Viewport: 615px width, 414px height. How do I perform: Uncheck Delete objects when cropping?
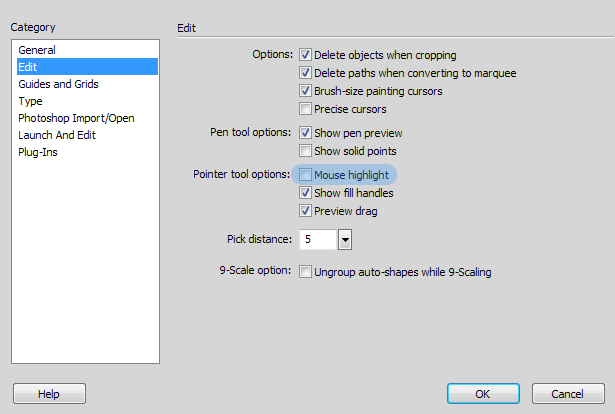(305, 54)
